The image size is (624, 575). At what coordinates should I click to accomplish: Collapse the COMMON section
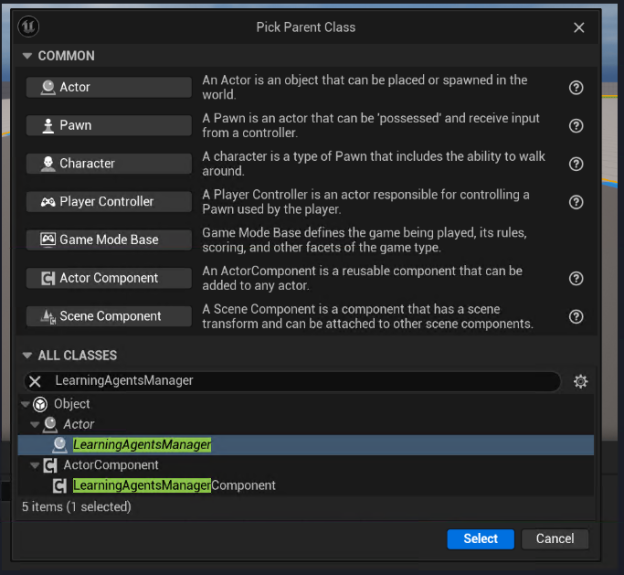27,56
